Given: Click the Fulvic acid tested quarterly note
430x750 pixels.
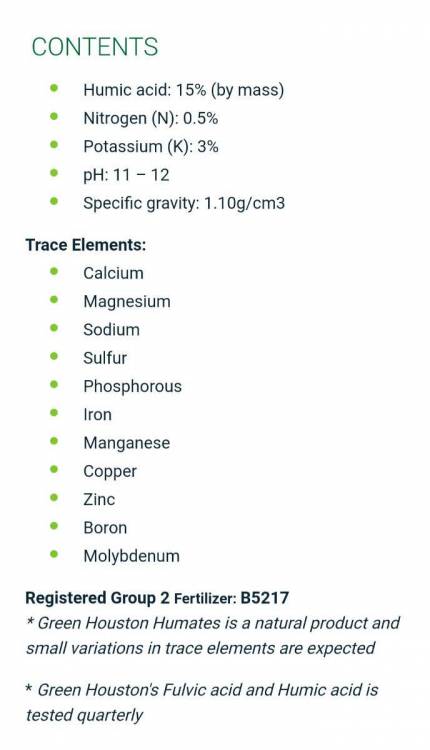Looking at the screenshot, I should tap(202, 702).
